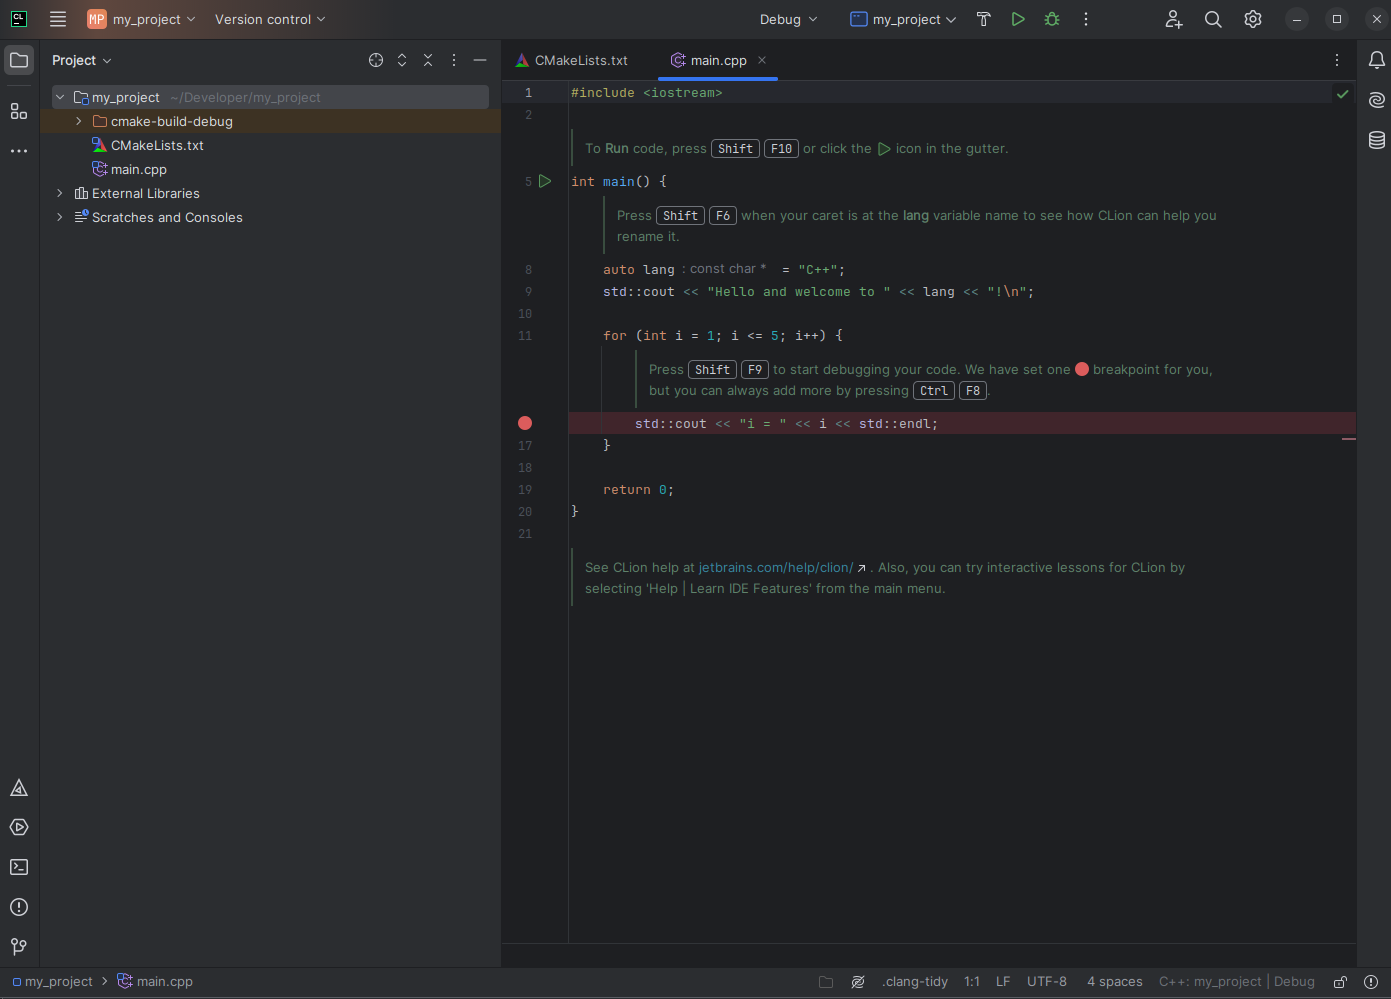Select opened file in Project view

pos(376,60)
